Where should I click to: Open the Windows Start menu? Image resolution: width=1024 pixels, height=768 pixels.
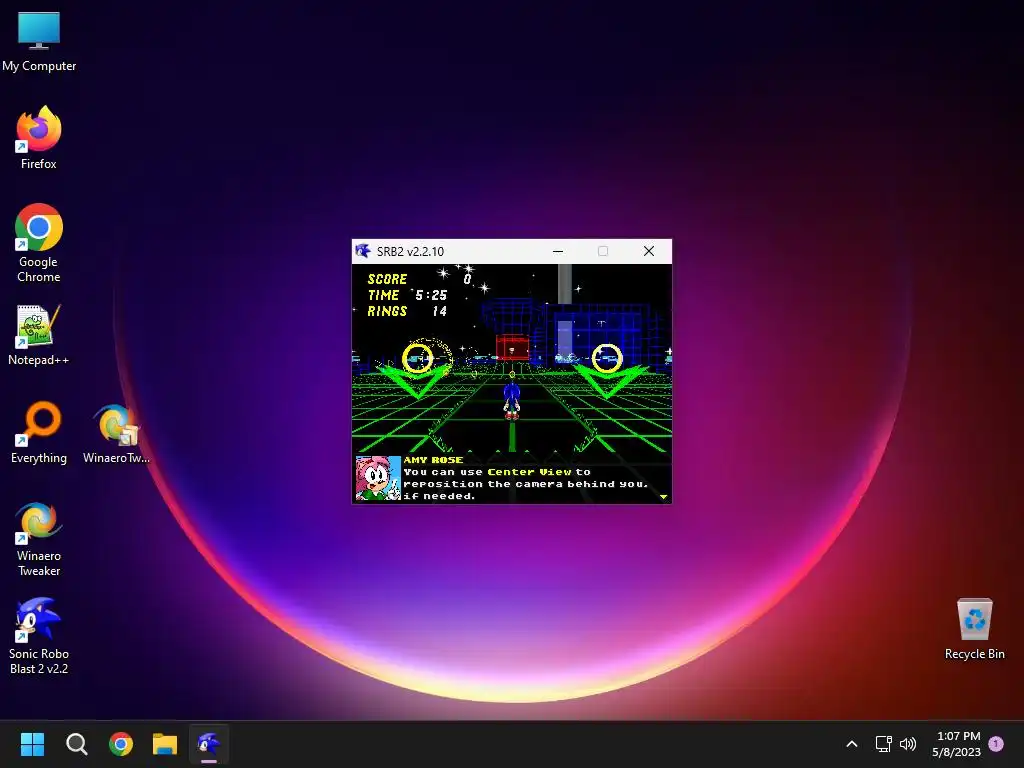tap(32, 744)
